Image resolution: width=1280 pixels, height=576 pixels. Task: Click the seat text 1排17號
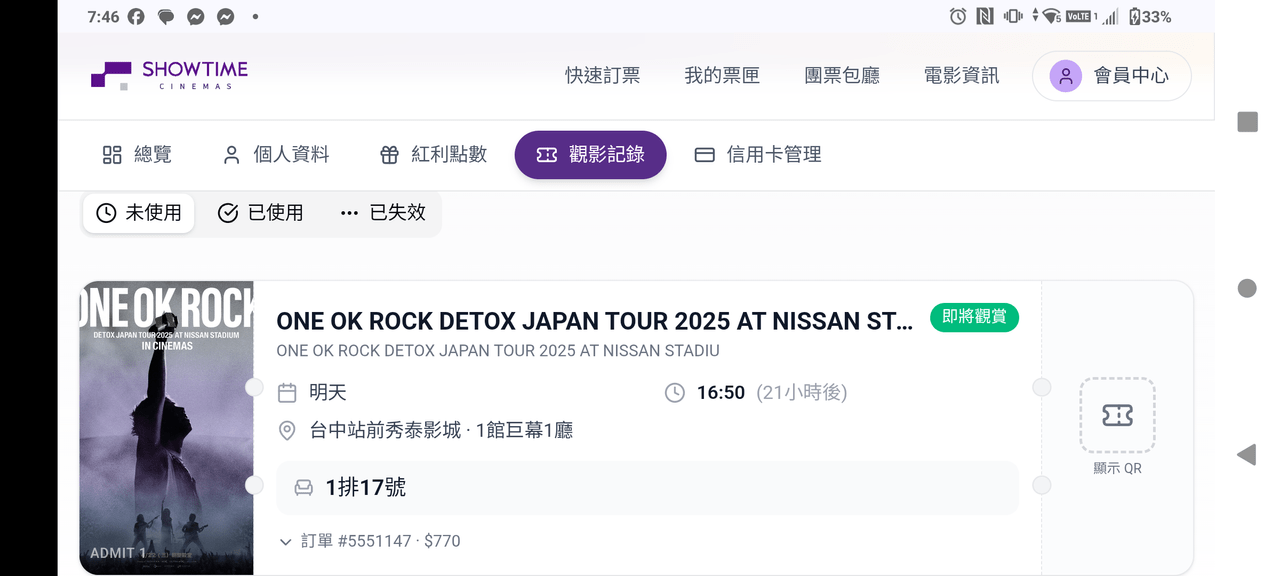tap(366, 488)
